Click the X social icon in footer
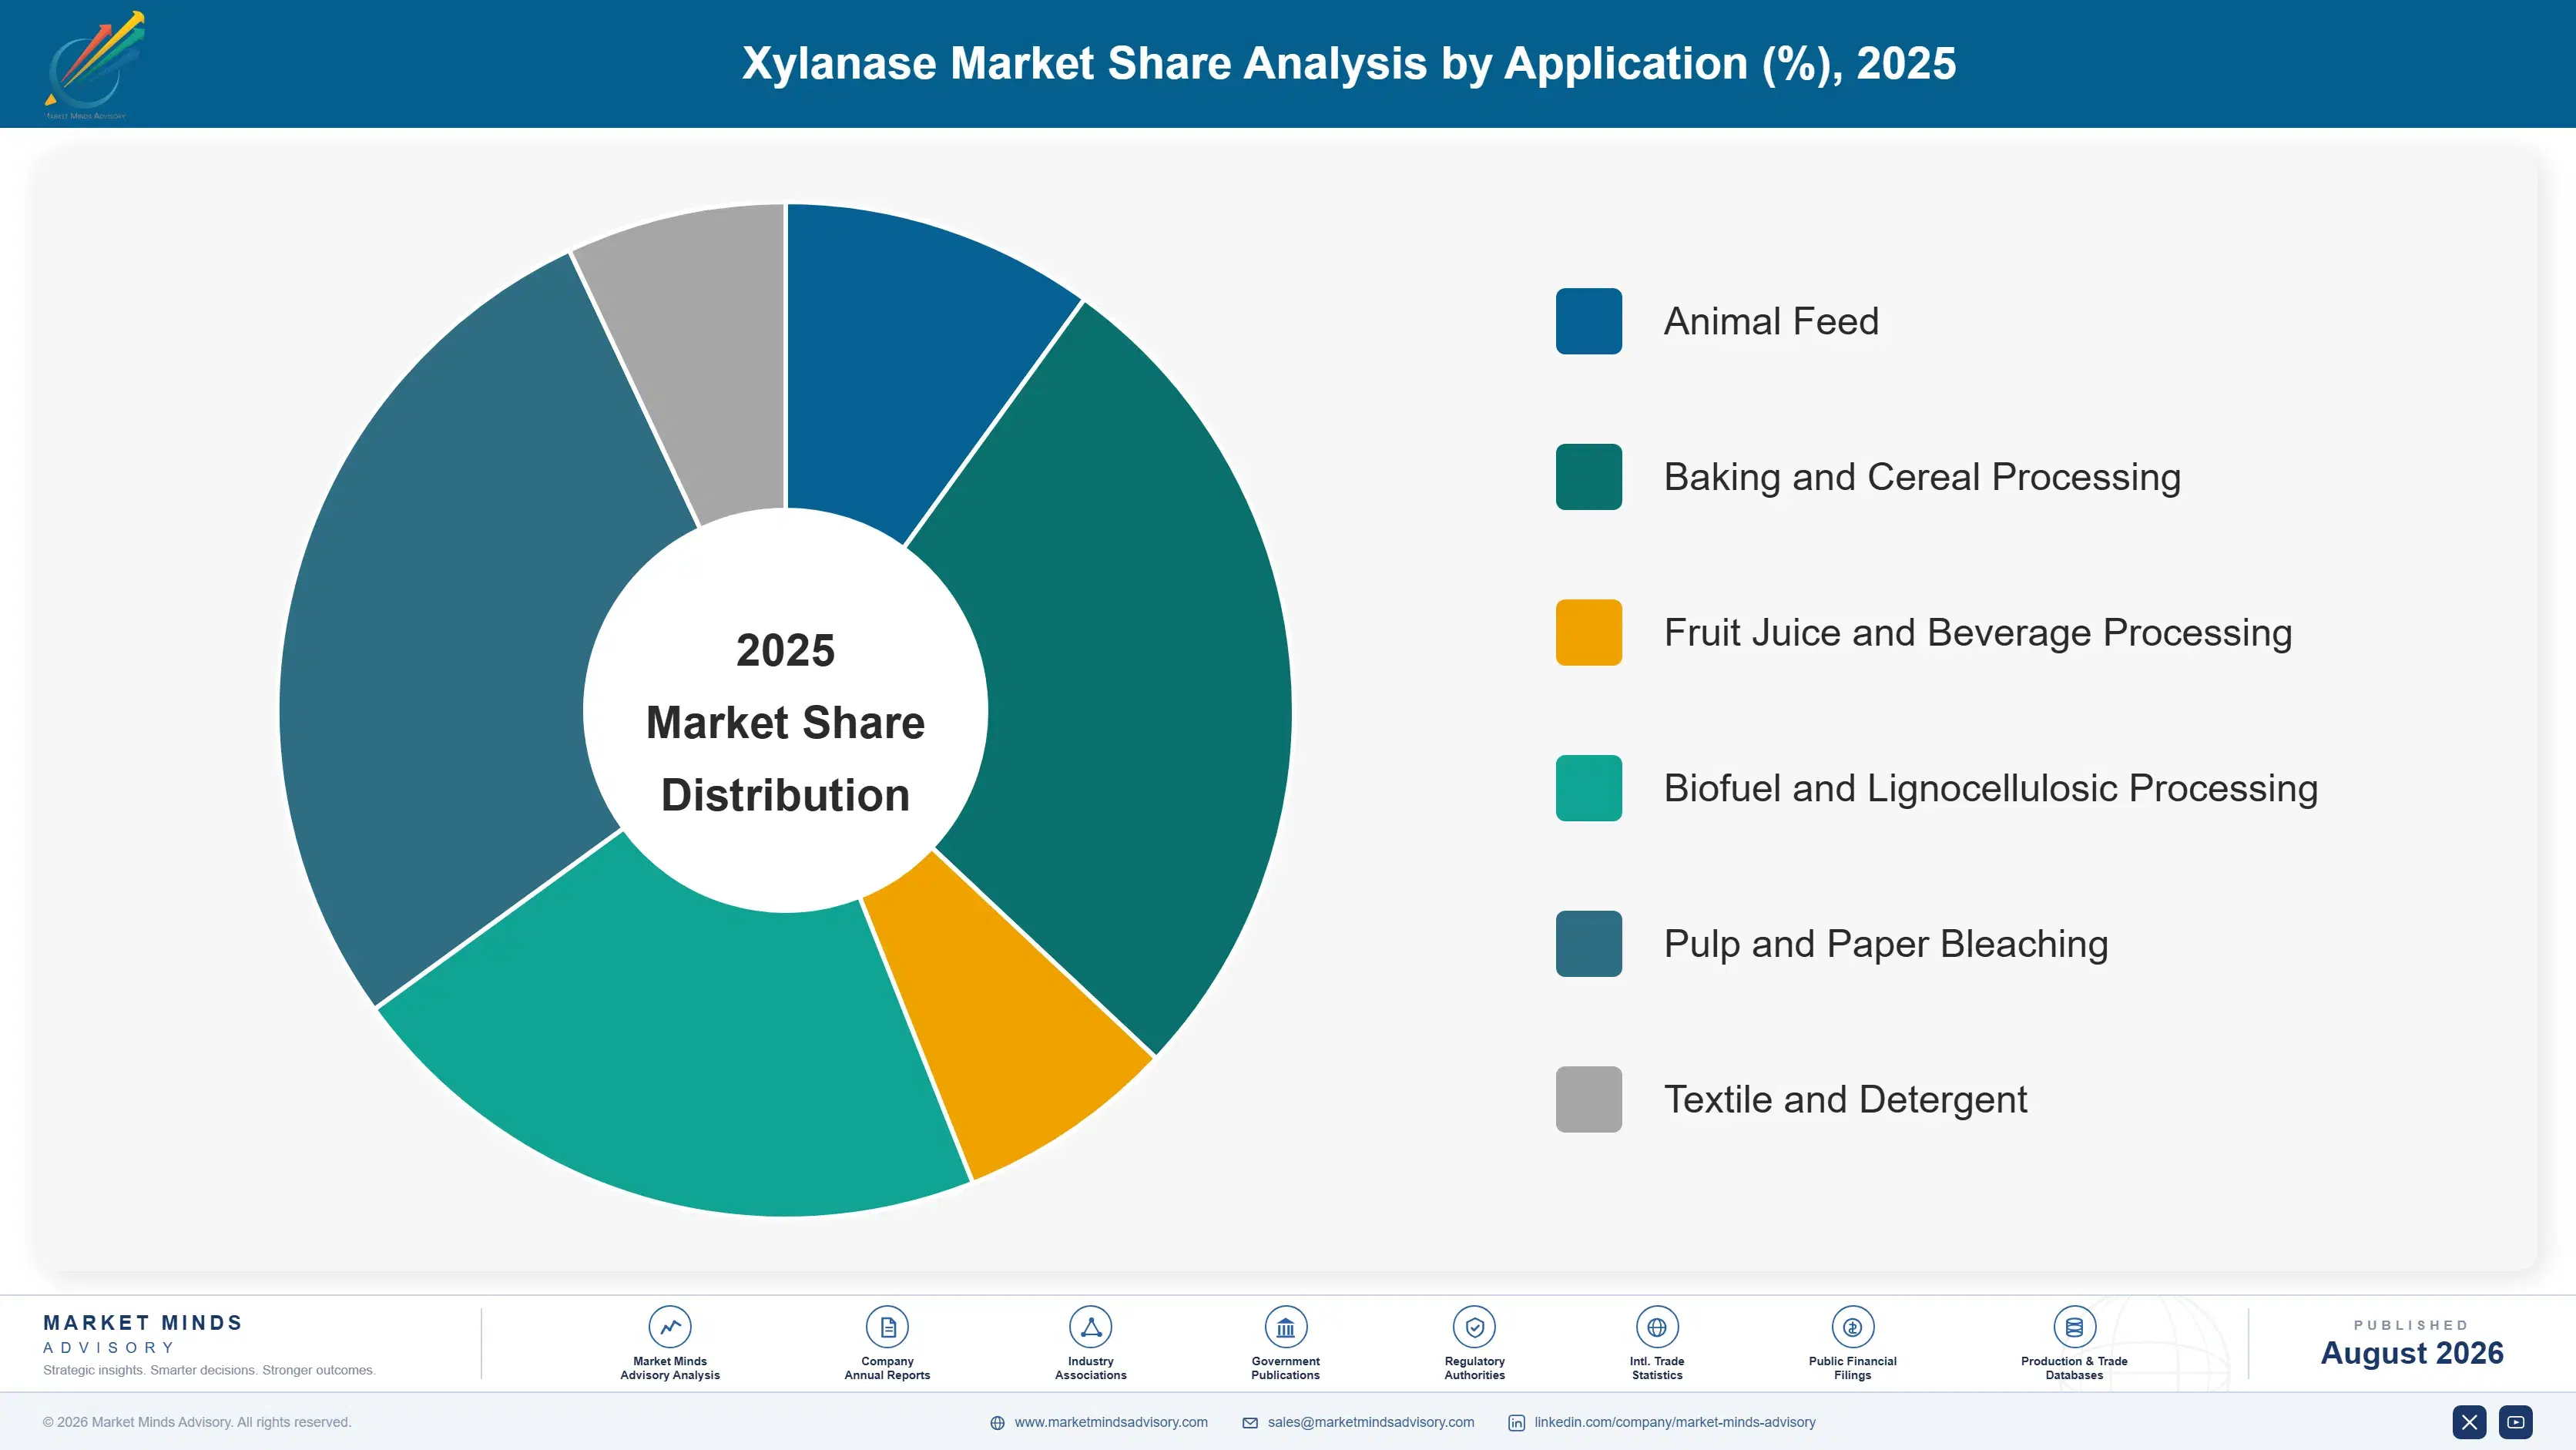 point(2469,1422)
